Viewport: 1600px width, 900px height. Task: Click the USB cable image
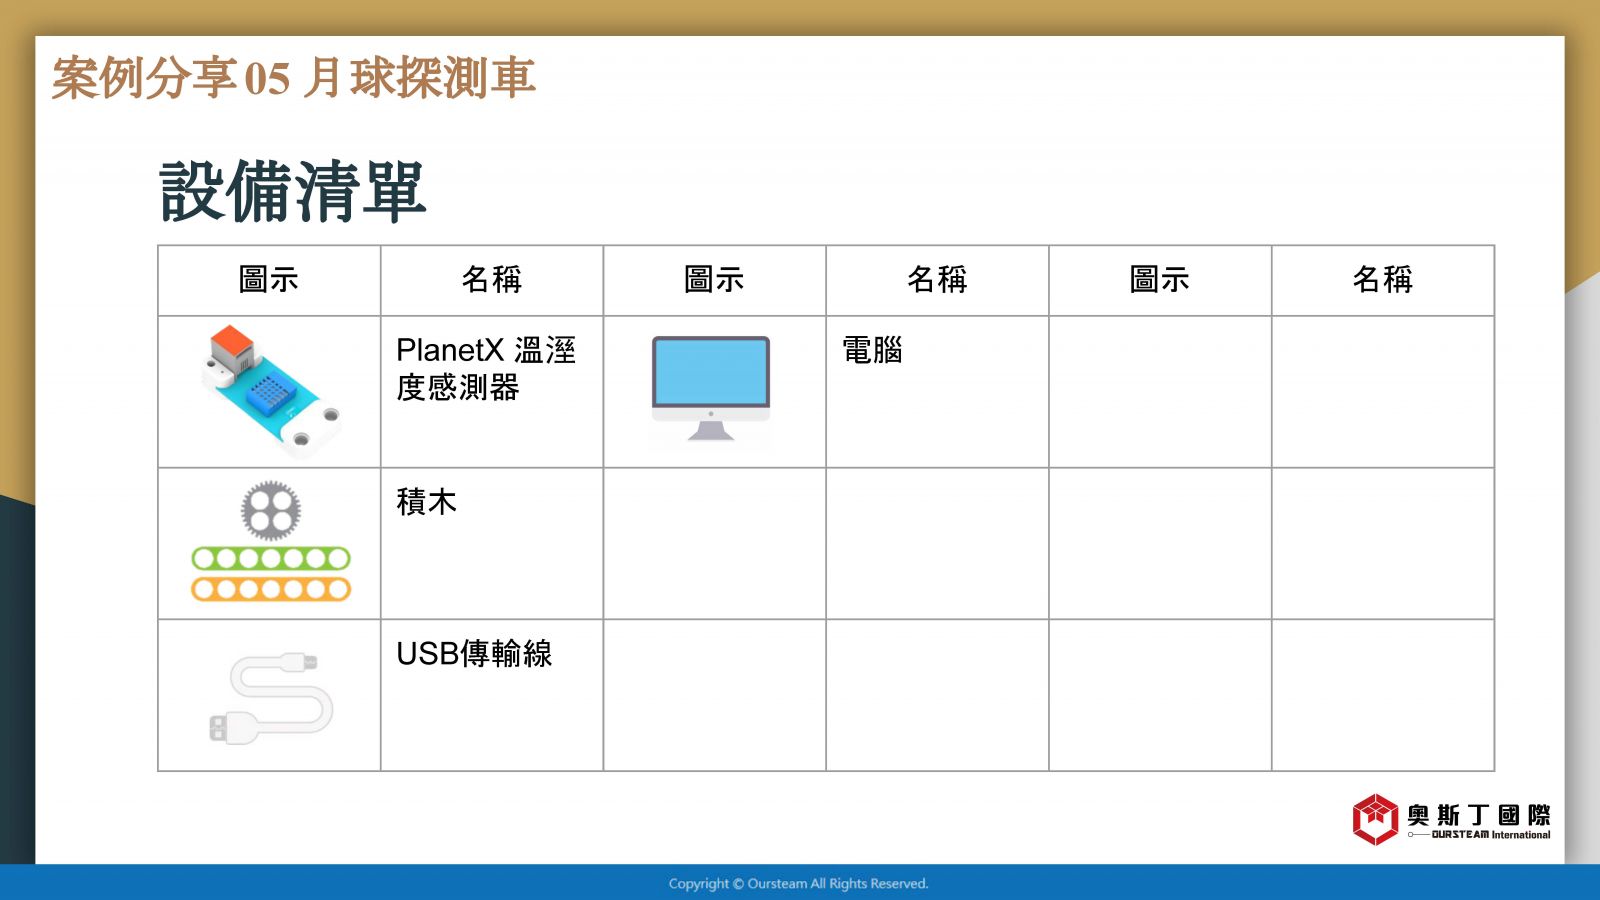(270, 698)
